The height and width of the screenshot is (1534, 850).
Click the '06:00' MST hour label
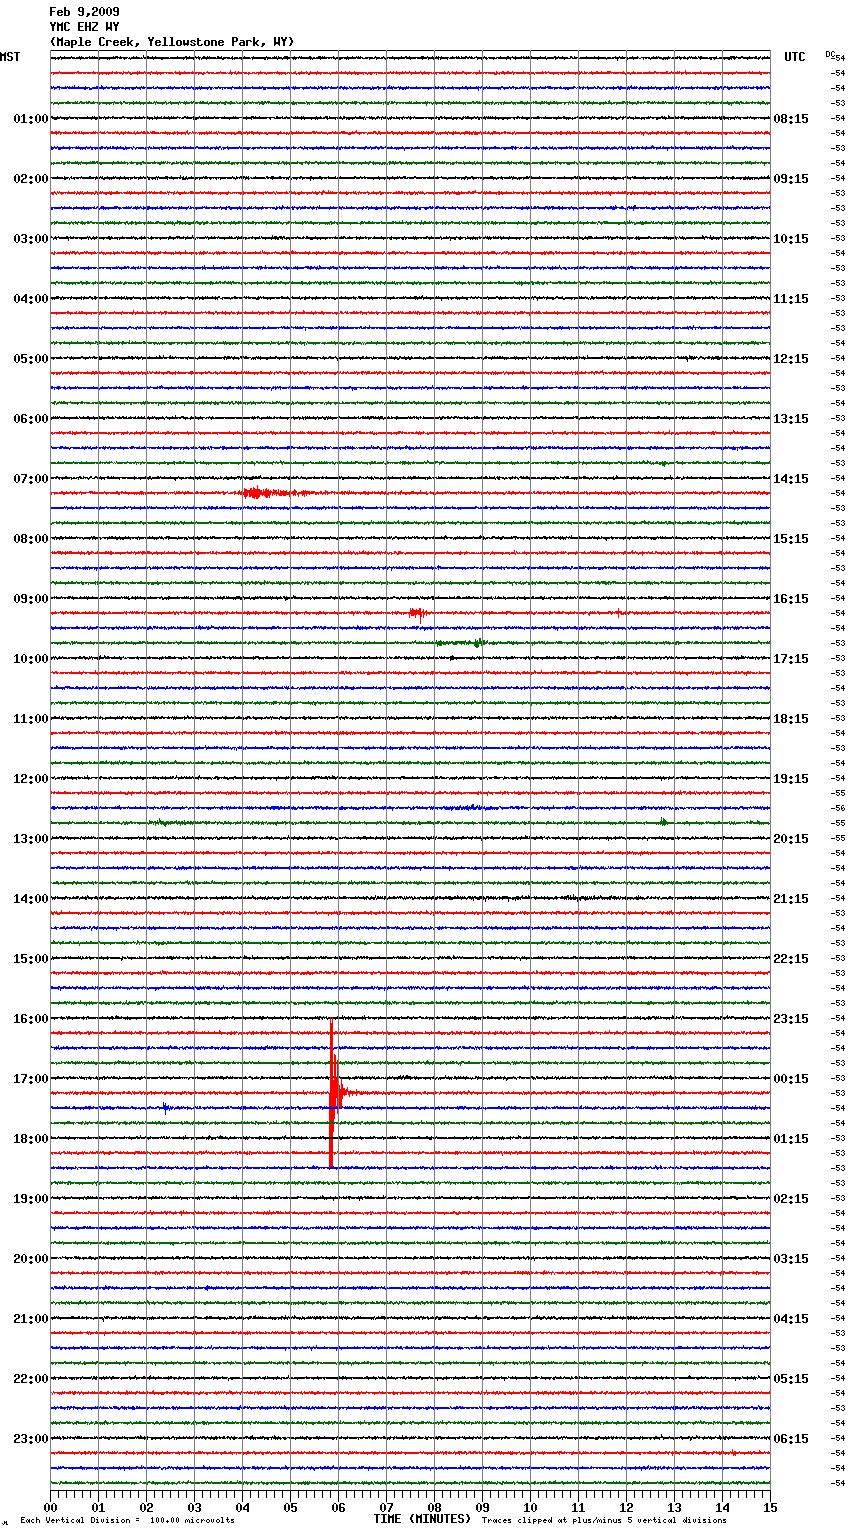(x=30, y=419)
